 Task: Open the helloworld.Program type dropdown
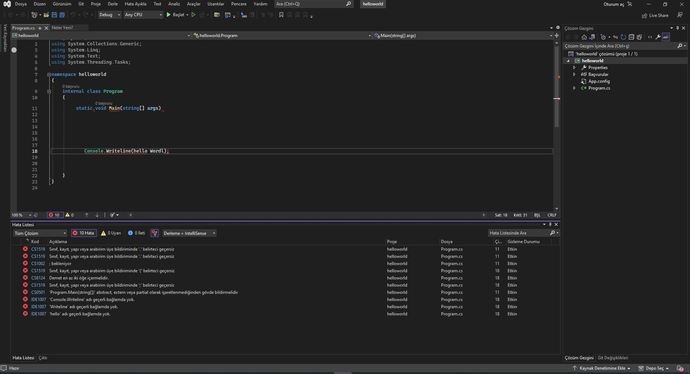tap(282, 36)
